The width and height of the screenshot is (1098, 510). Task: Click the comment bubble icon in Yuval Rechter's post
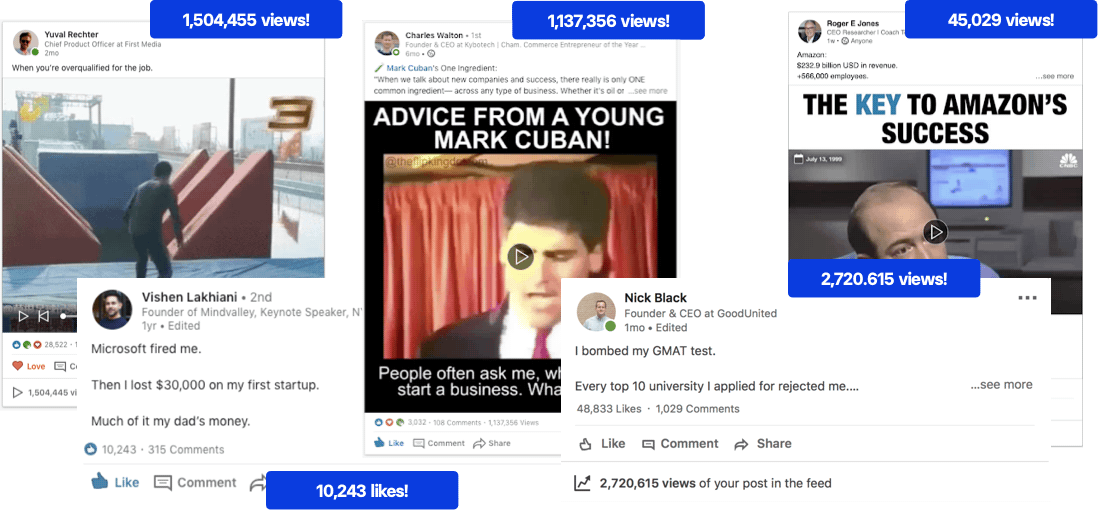tap(60, 366)
